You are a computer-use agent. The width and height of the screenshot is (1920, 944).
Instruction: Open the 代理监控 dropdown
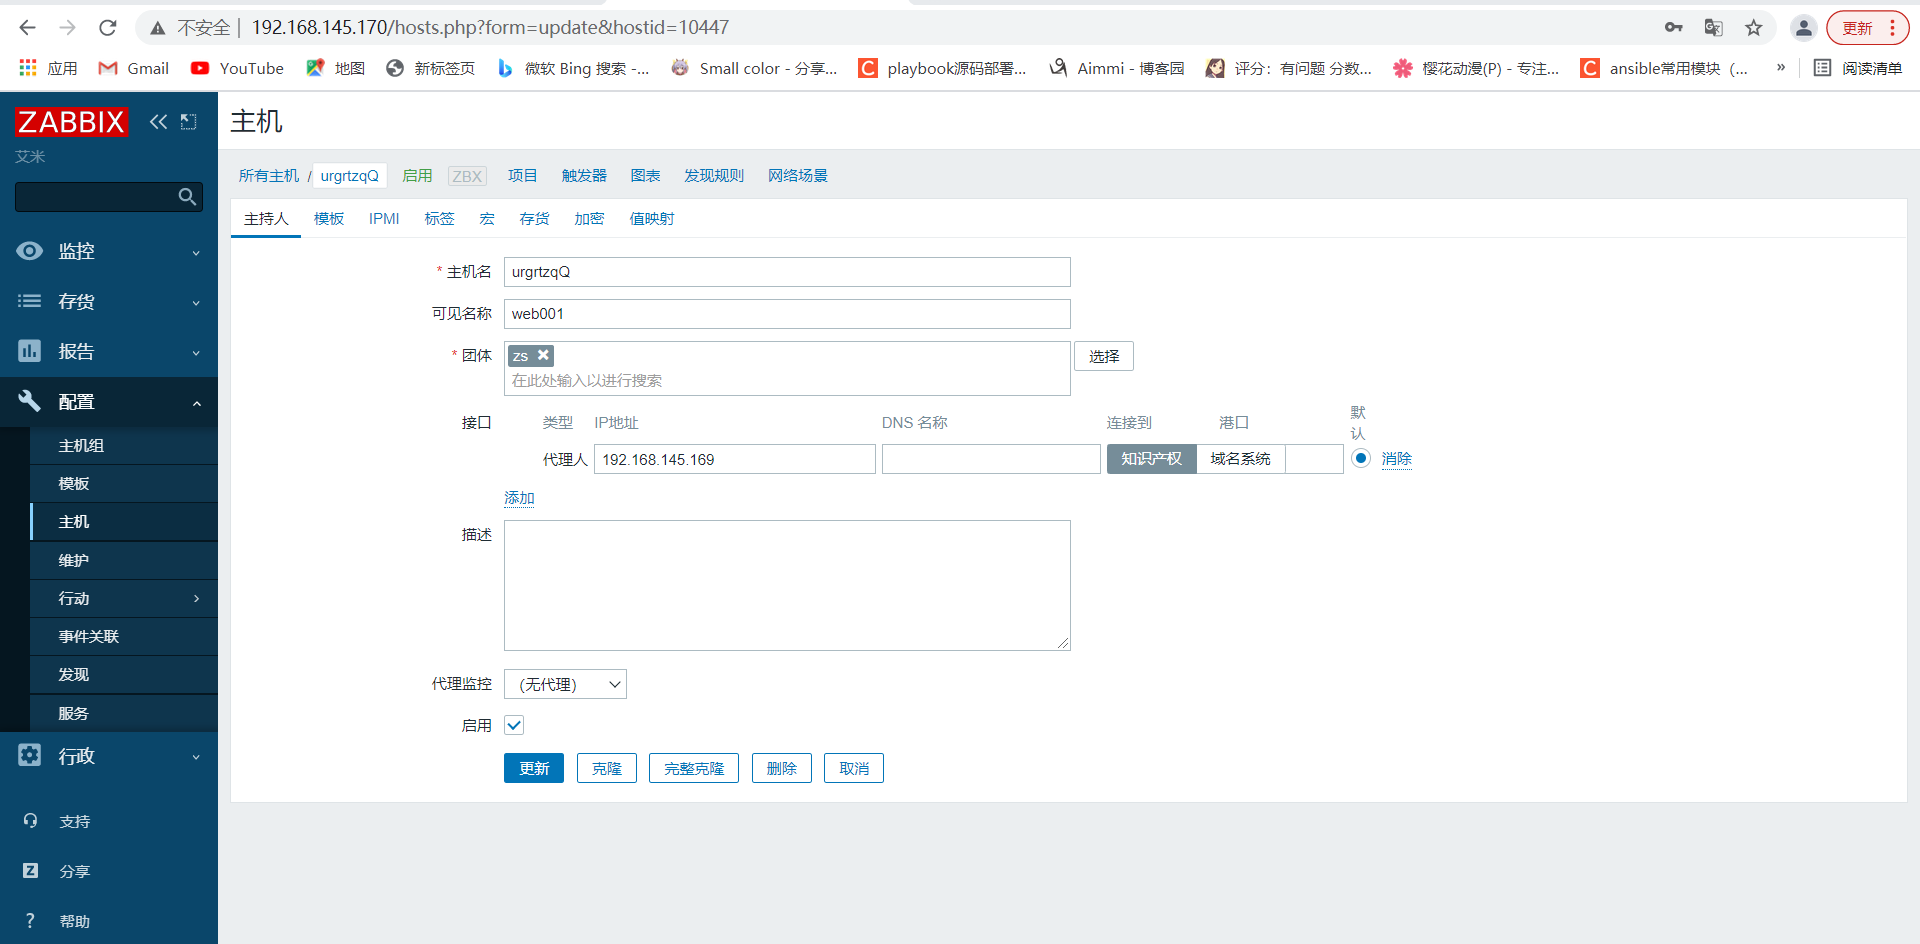[565, 684]
